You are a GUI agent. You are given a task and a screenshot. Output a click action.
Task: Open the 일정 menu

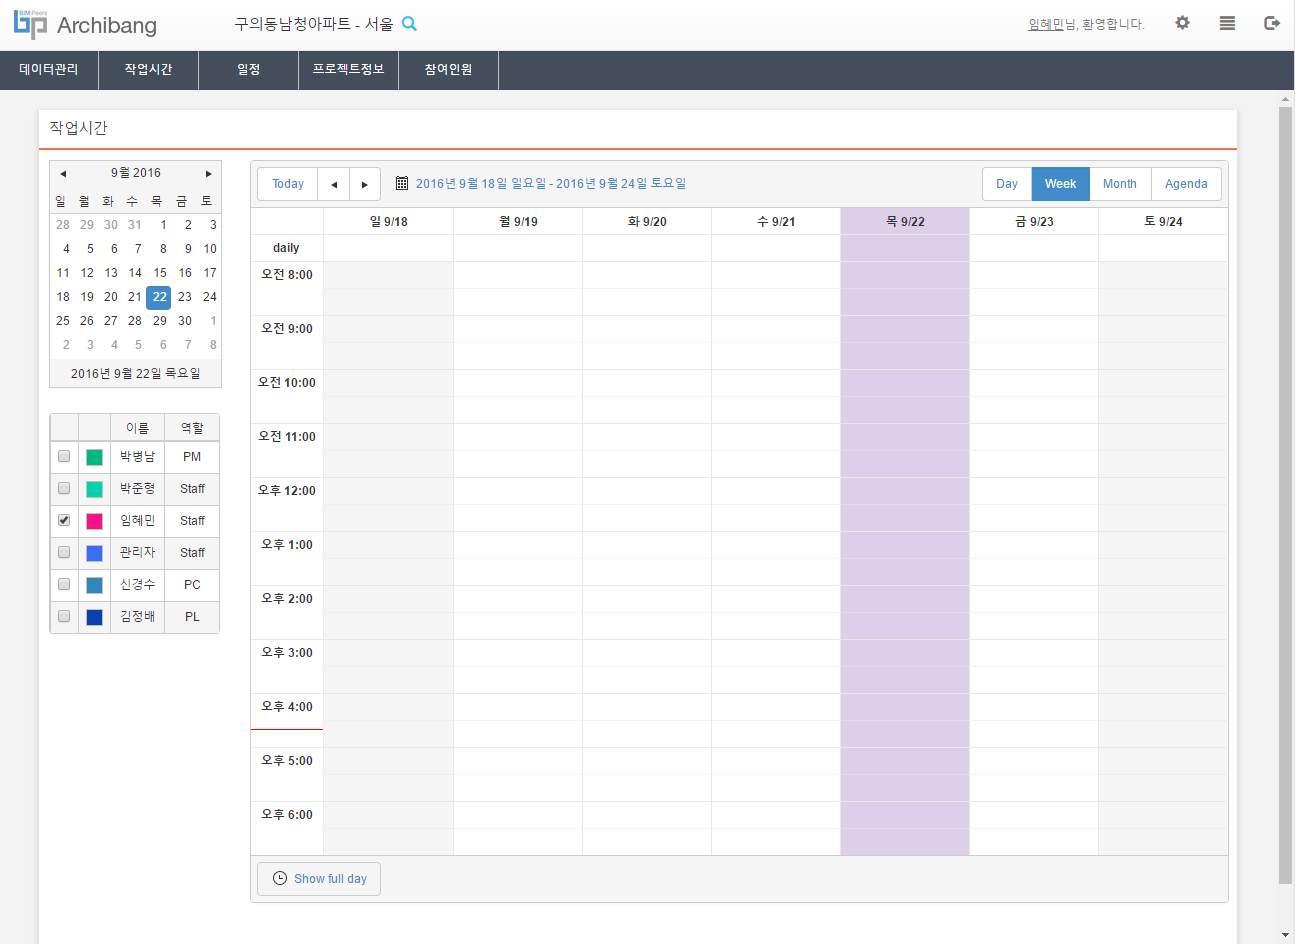point(249,70)
